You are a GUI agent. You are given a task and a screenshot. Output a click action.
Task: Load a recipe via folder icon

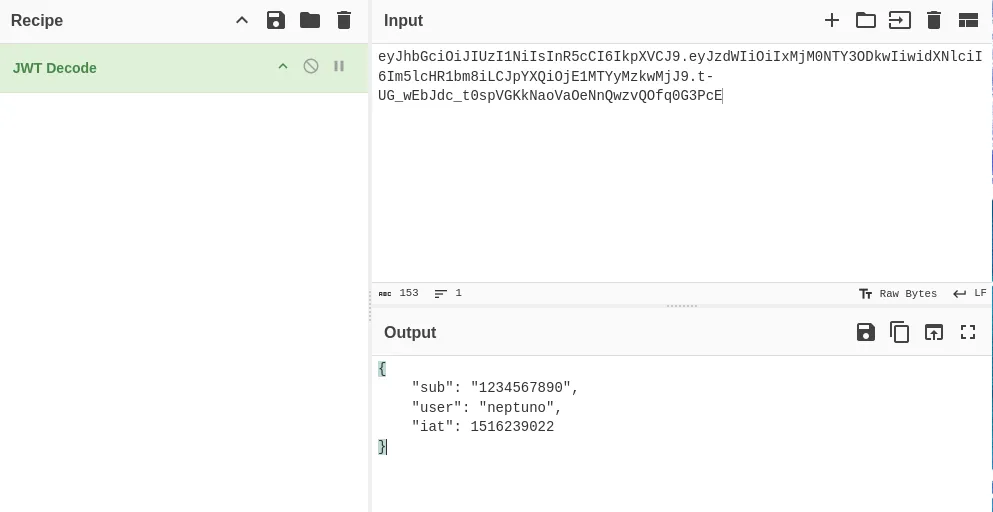310,20
